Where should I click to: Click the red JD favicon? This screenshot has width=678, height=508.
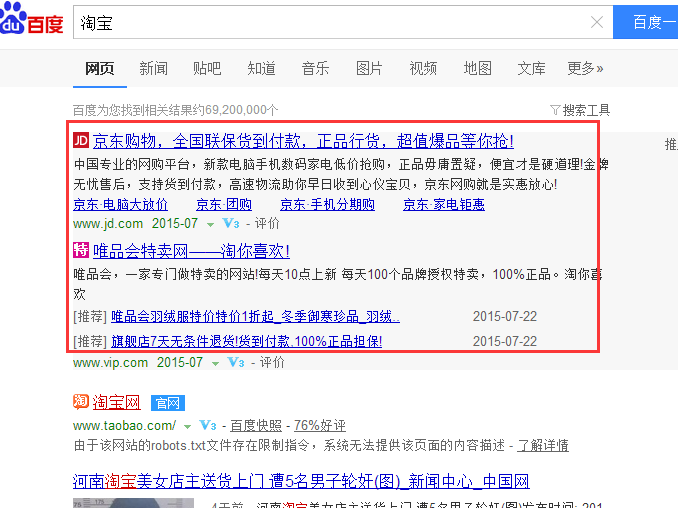[x=81, y=140]
